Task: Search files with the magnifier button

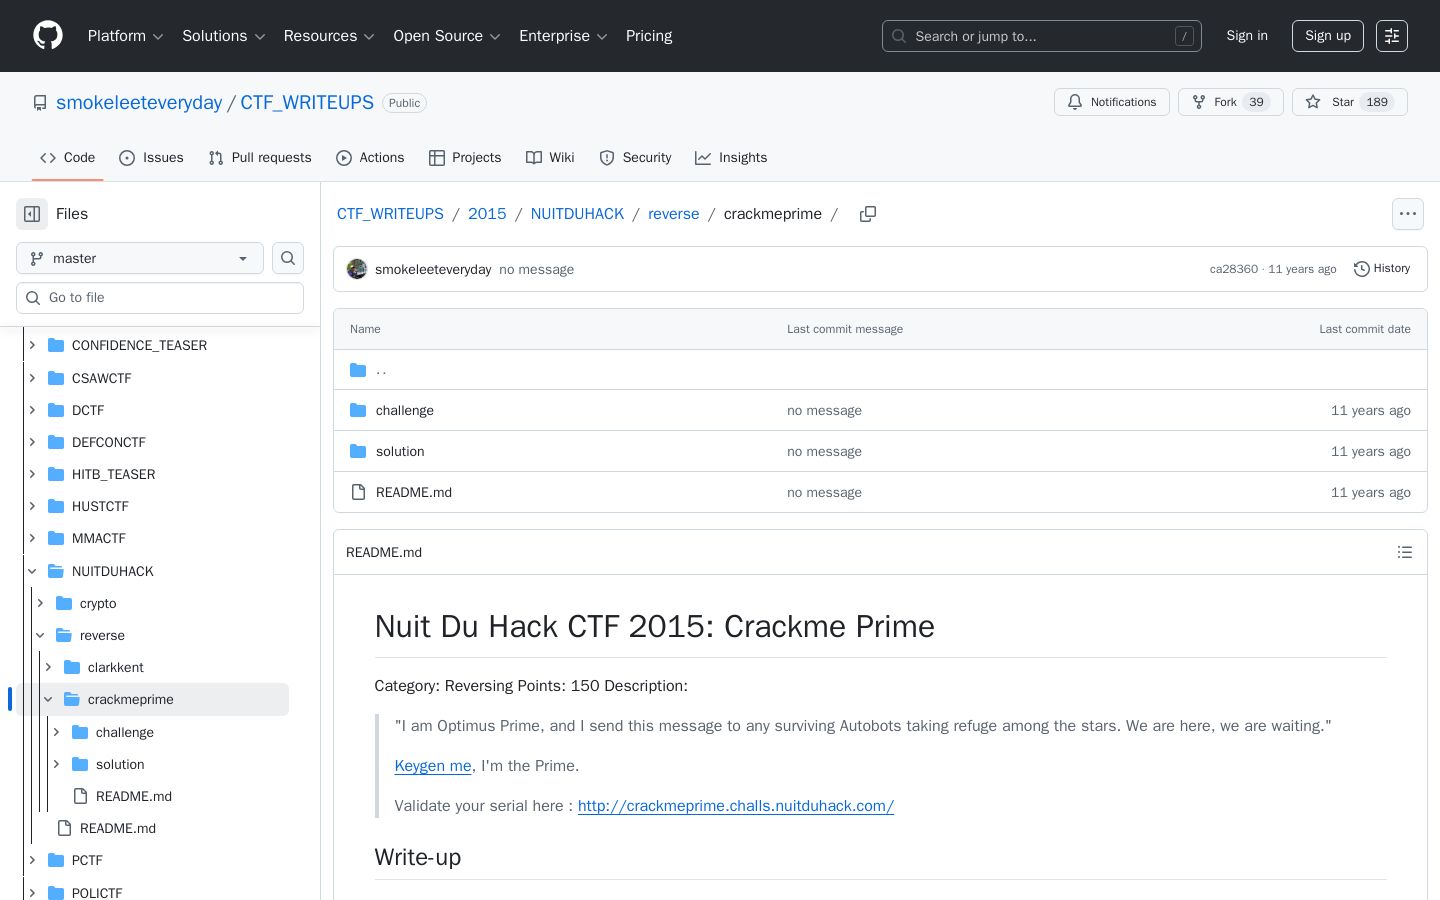Action: [x=288, y=258]
